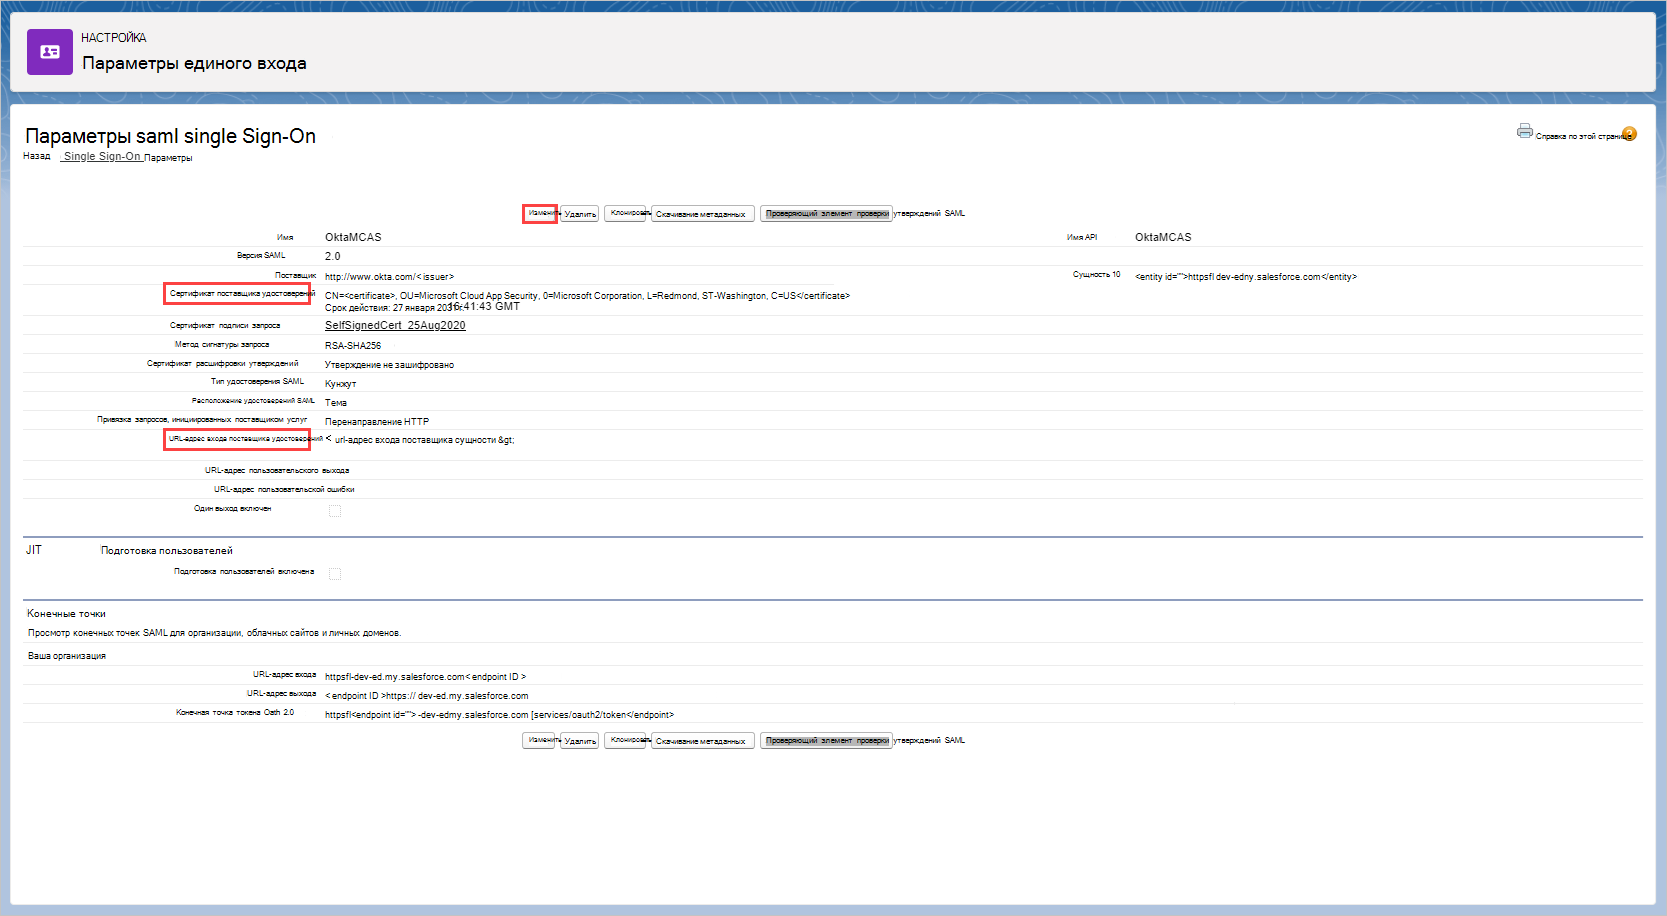Click 'Параметры saml single Sign-On' heading

coord(170,136)
